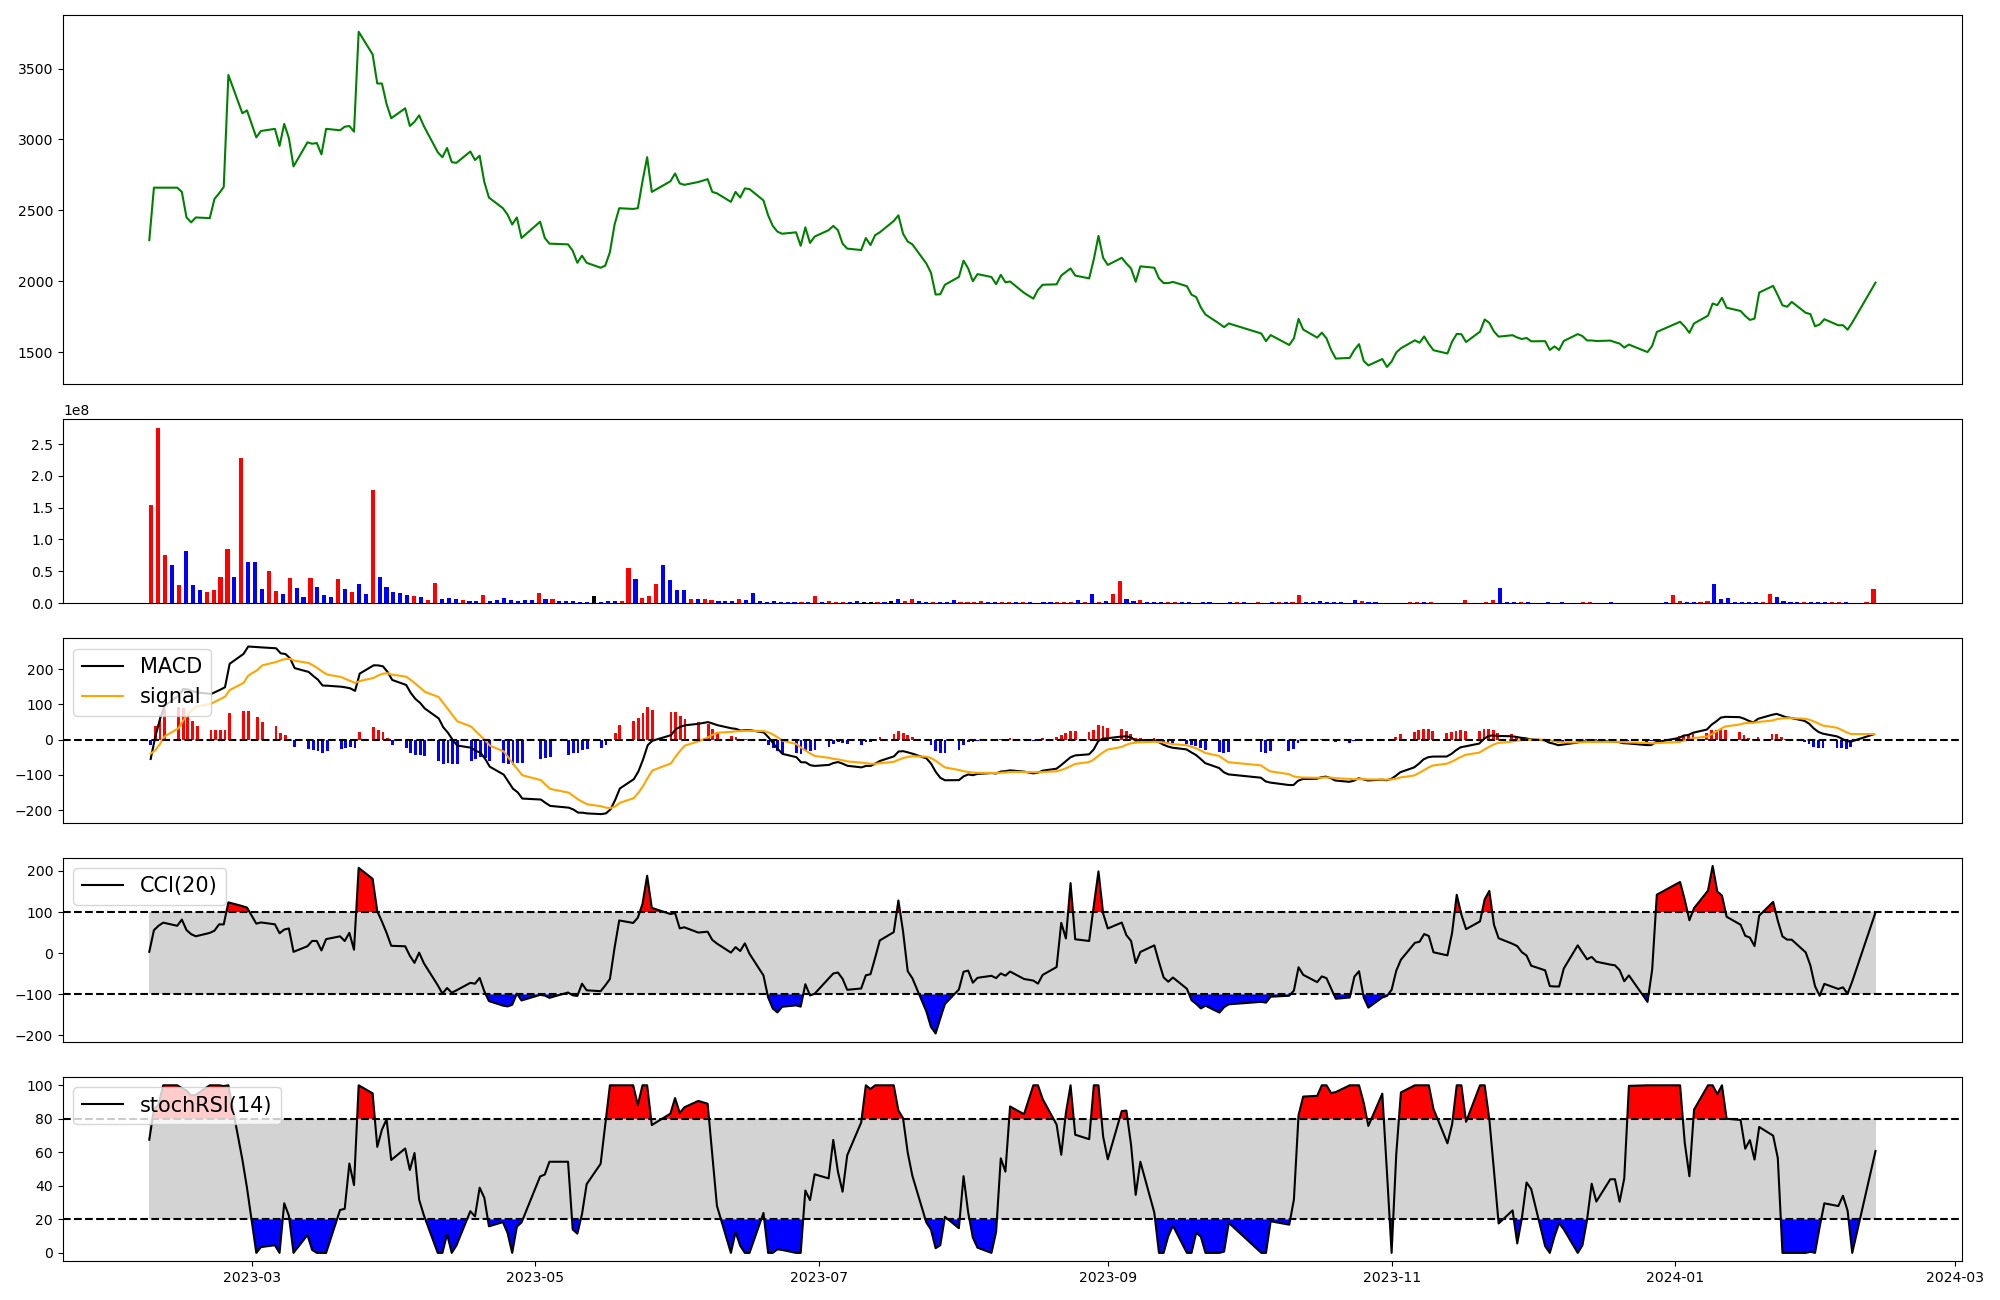This screenshot has width=2000, height=1300.
Task: Click the 2023-11 x-axis date label
Action: 1392,1277
